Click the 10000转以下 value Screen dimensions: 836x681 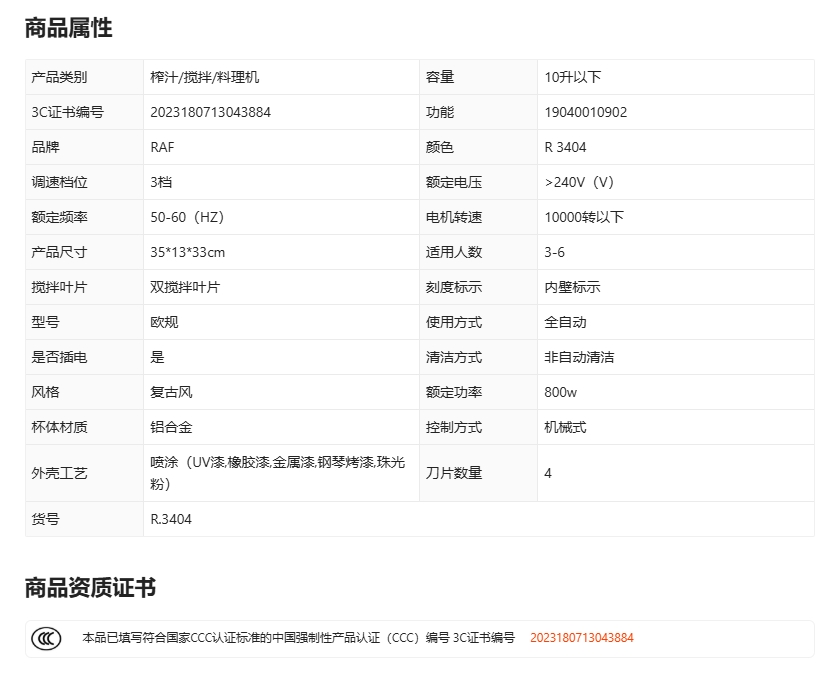(584, 218)
